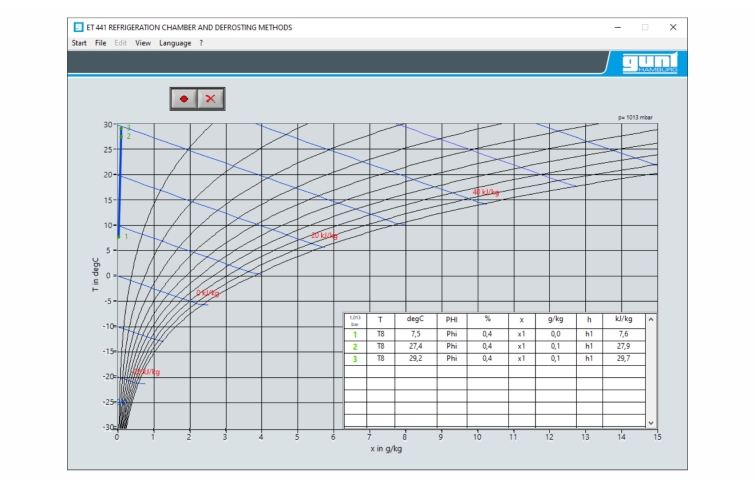The image size is (755, 488).
Task: Click the application icon in title bar
Action: tap(78, 27)
